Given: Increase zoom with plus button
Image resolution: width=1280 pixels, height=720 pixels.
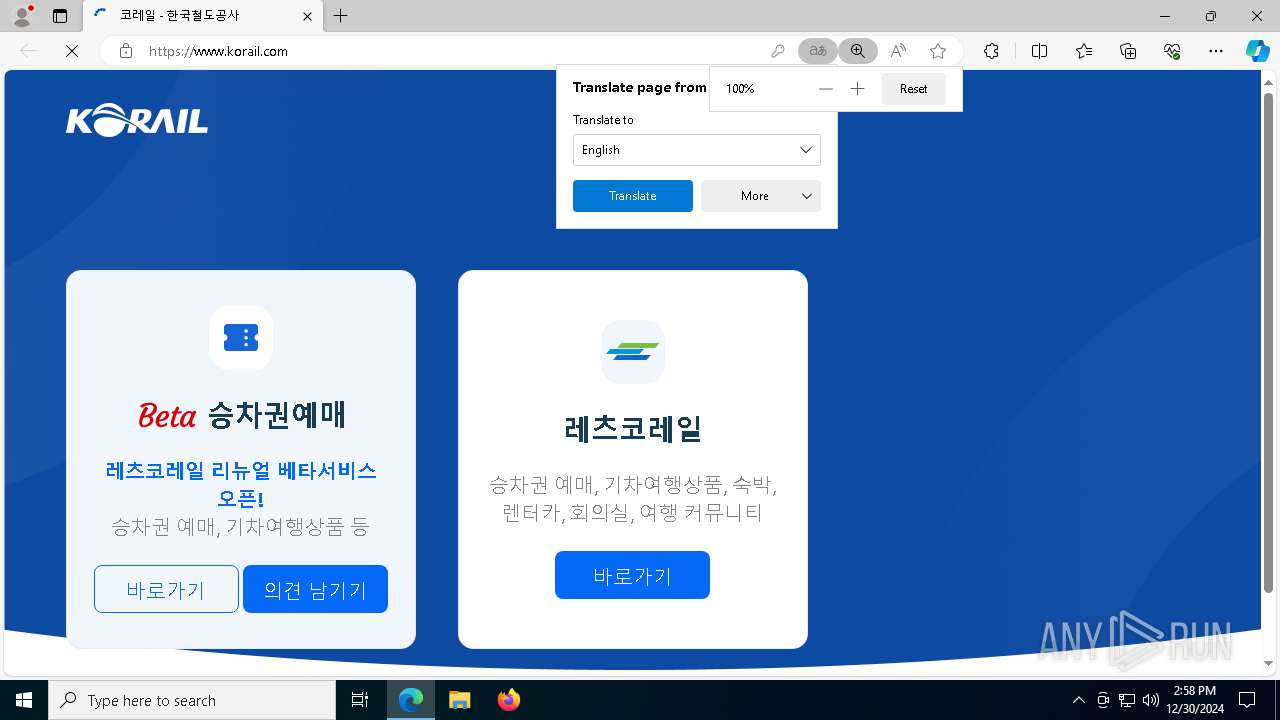Looking at the screenshot, I should 857,89.
